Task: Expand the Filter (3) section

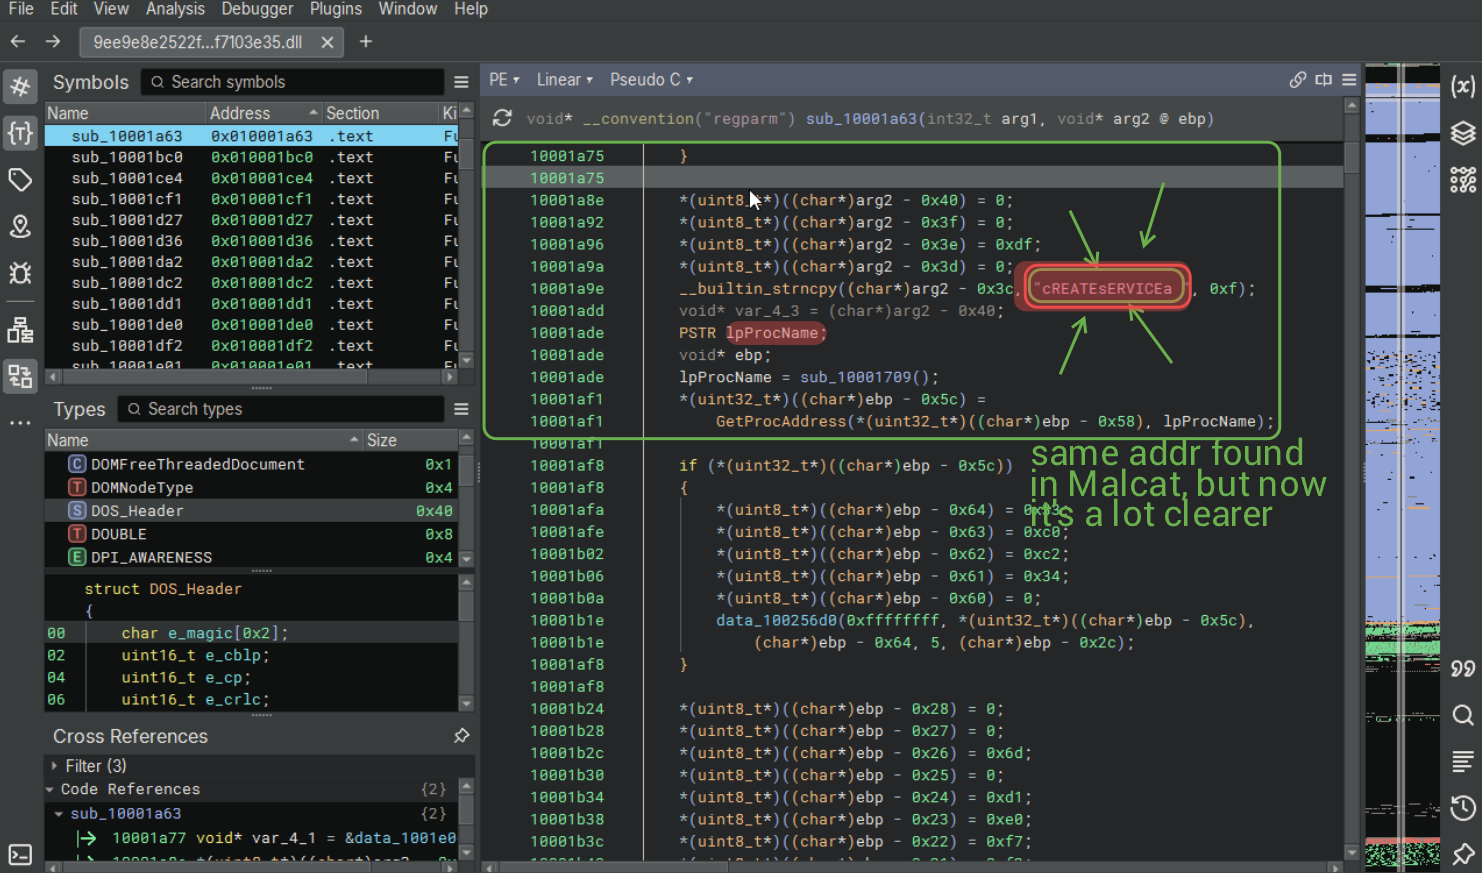Action: [x=95, y=766]
